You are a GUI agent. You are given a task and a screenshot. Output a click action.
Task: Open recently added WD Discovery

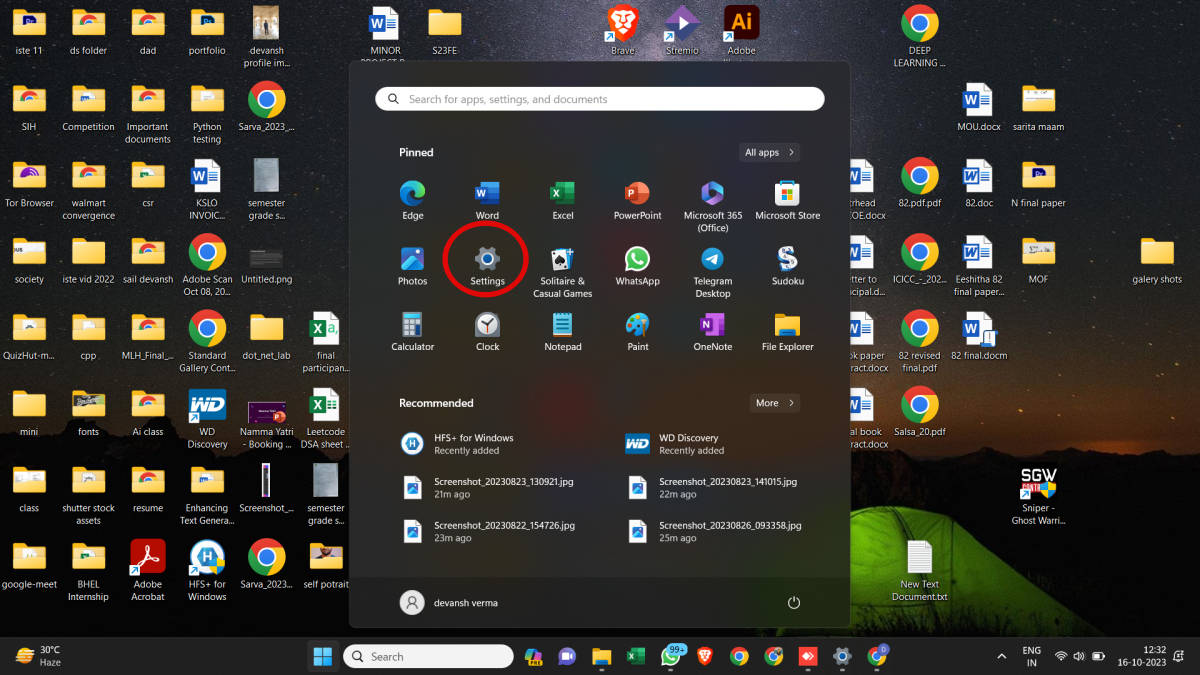[690, 444]
